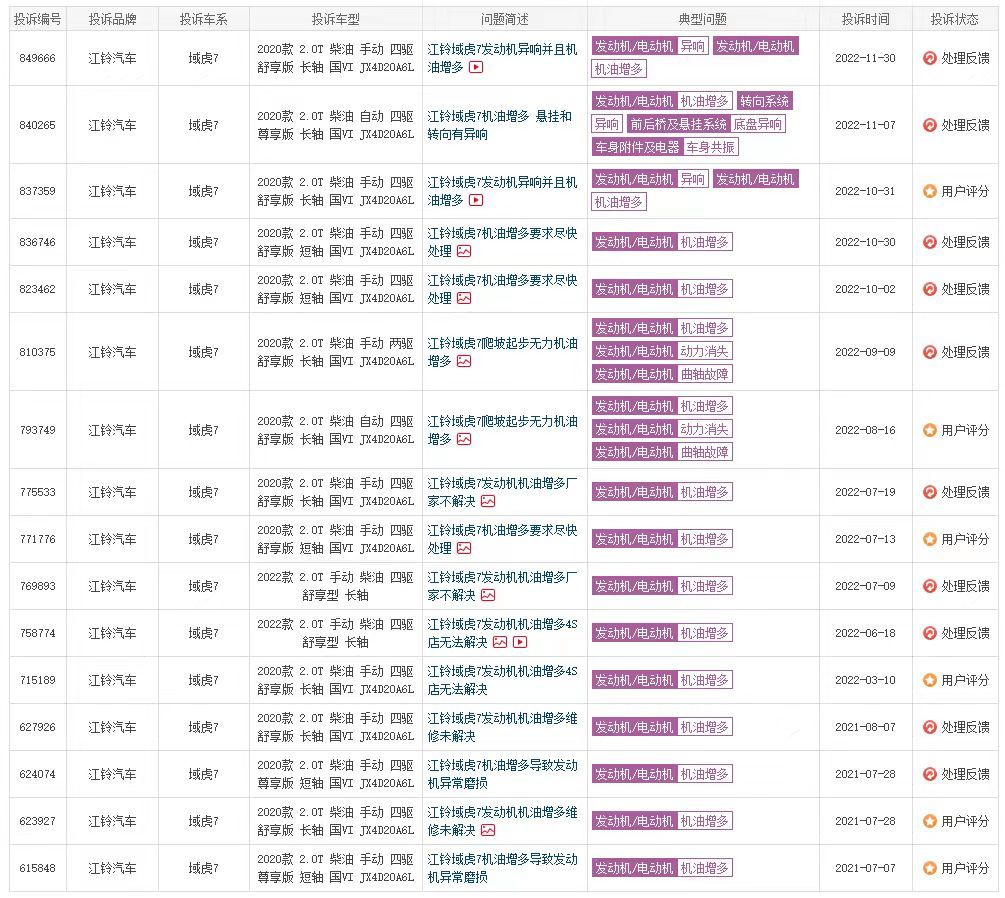Click the 典型问题 column header

(x=702, y=19)
